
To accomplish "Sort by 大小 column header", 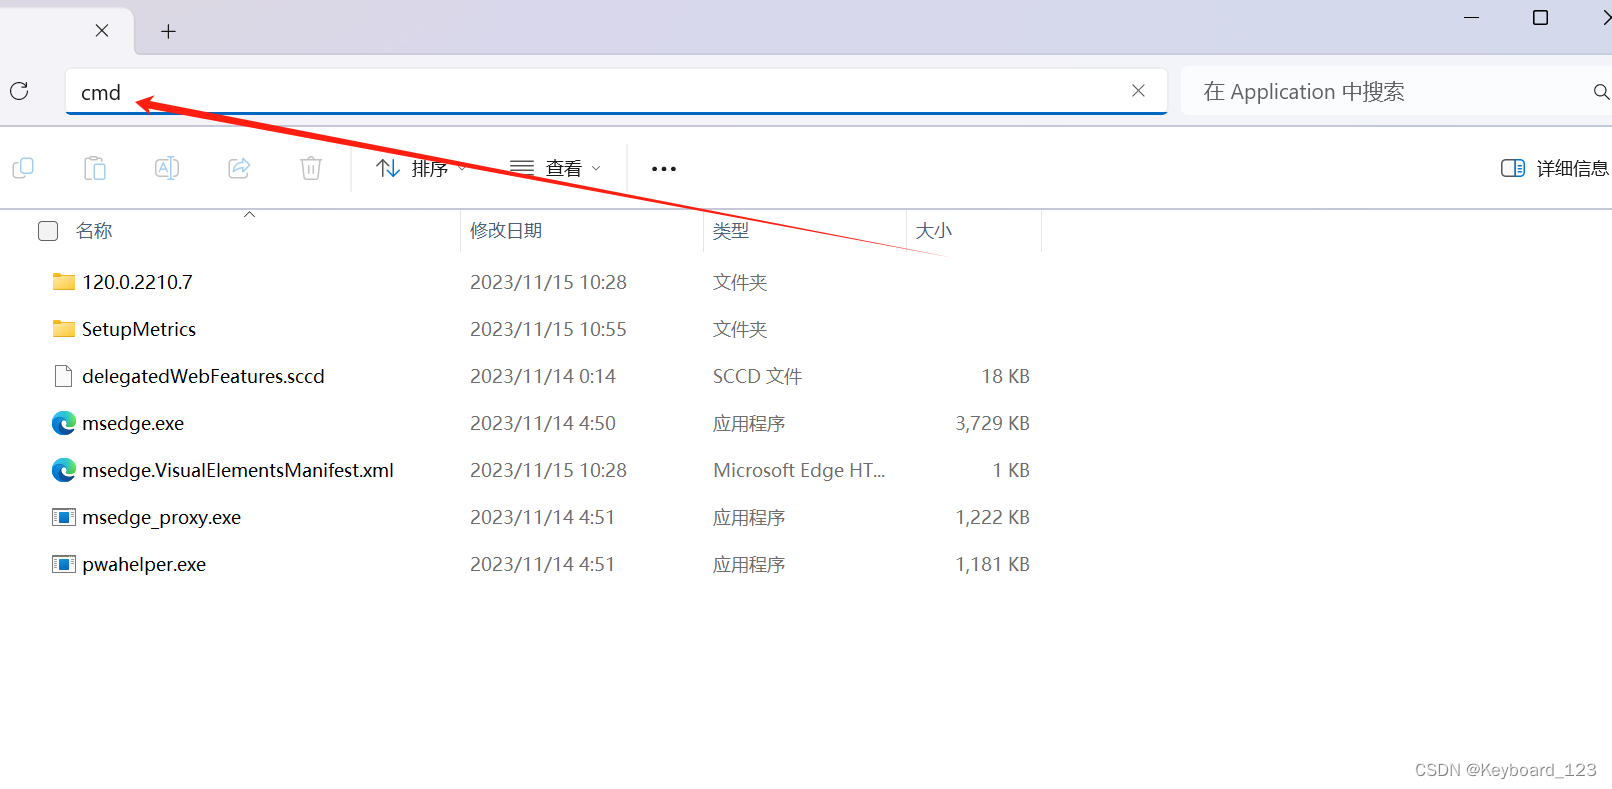I will (x=934, y=231).
